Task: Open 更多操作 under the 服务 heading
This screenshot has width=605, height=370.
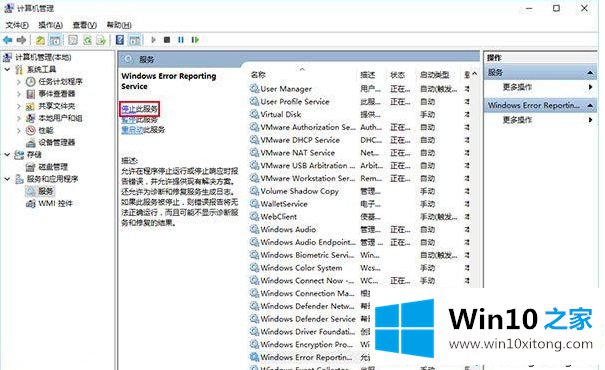Action: pyautogui.click(x=517, y=87)
